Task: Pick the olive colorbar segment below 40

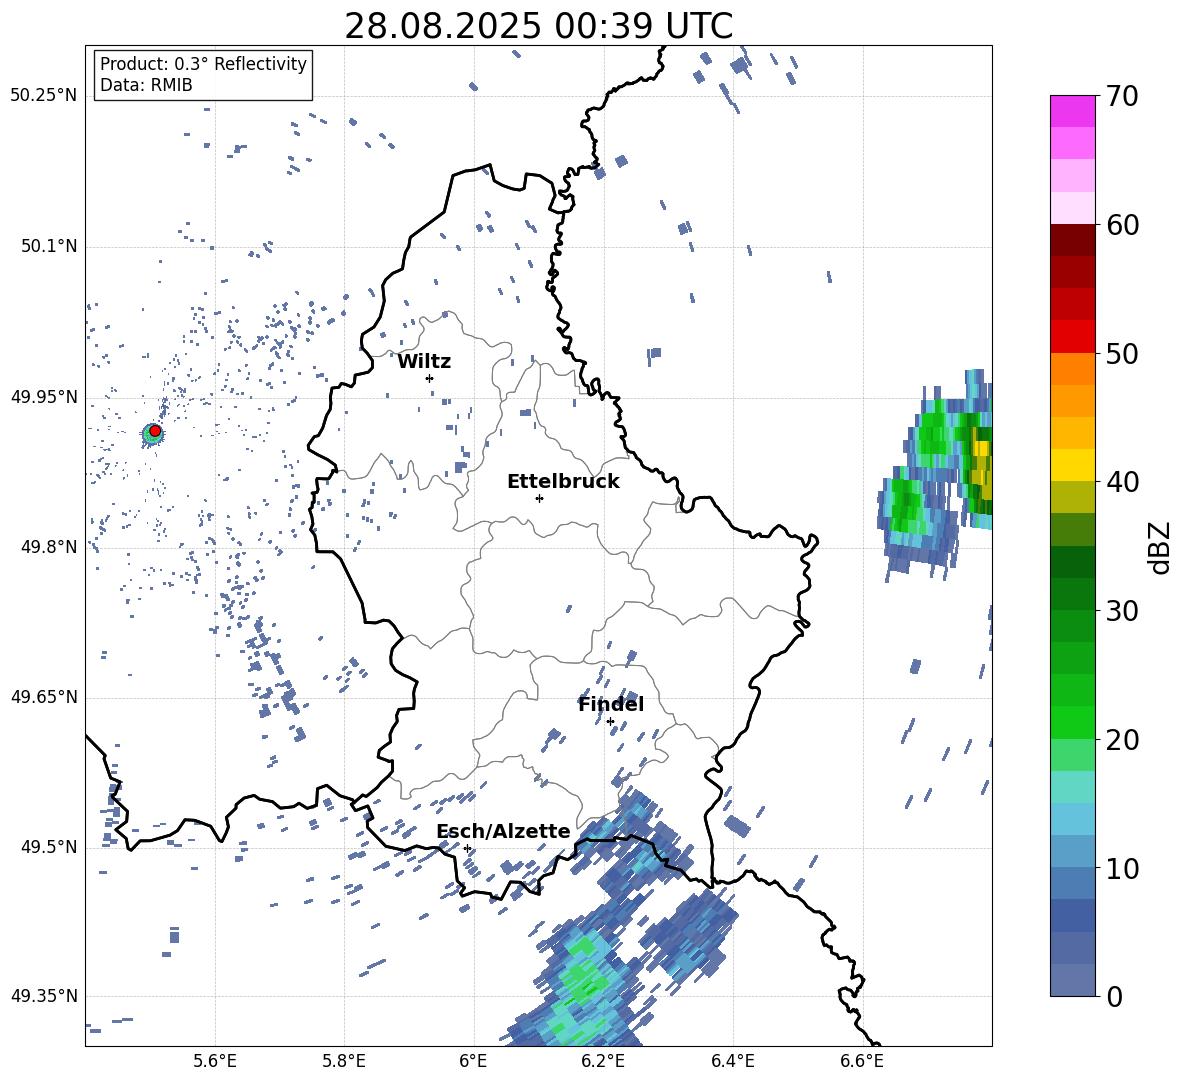Action: [x=1072, y=497]
